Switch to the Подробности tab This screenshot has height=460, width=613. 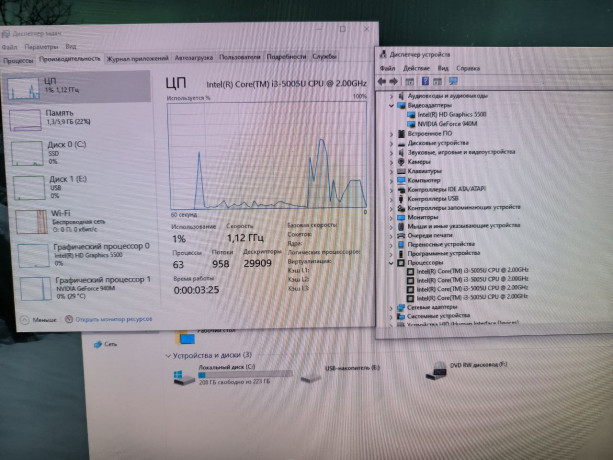(286, 57)
